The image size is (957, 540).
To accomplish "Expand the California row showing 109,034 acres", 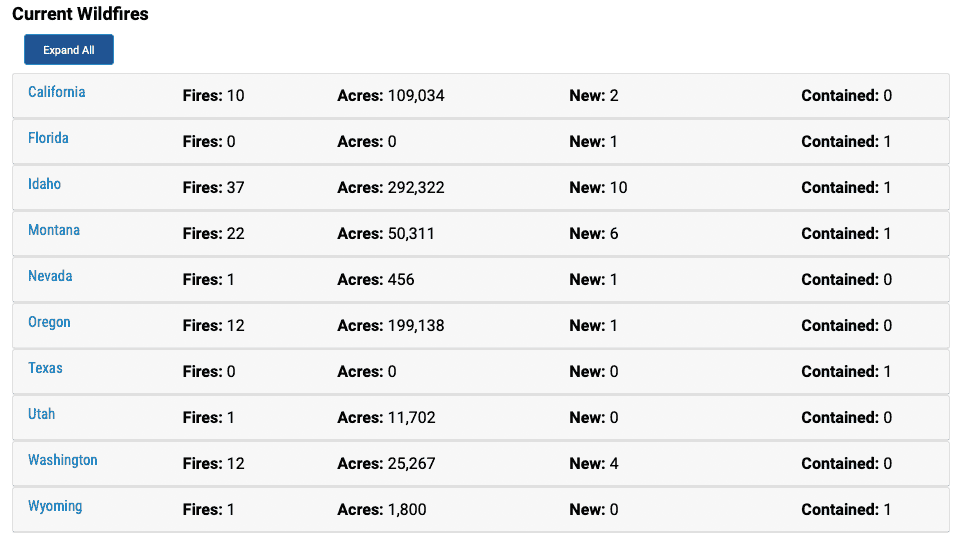I will pyautogui.click(x=481, y=96).
